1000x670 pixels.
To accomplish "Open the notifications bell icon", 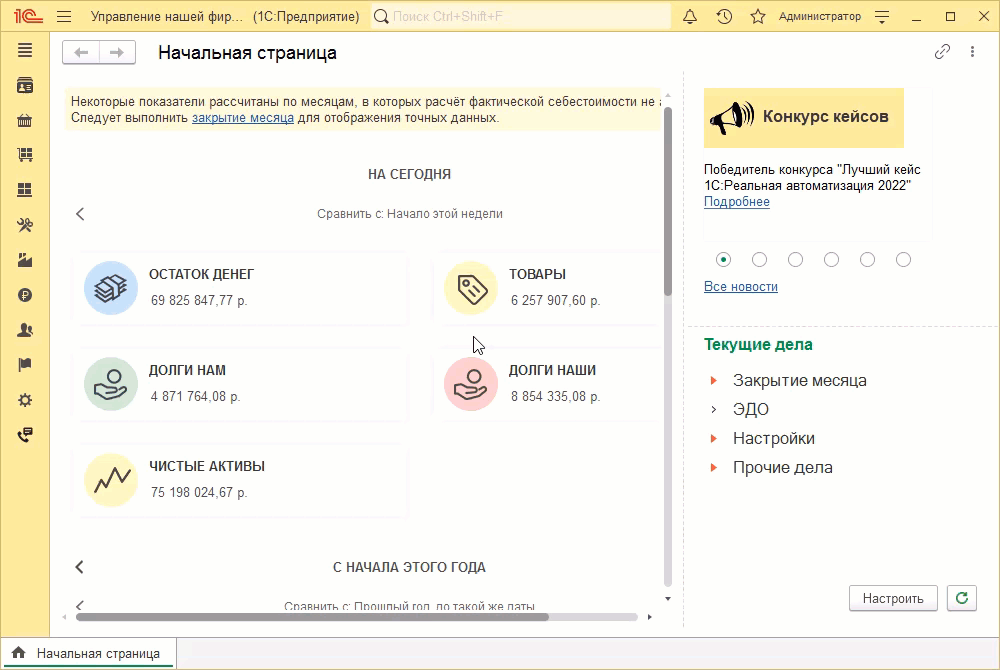I will pyautogui.click(x=689, y=16).
